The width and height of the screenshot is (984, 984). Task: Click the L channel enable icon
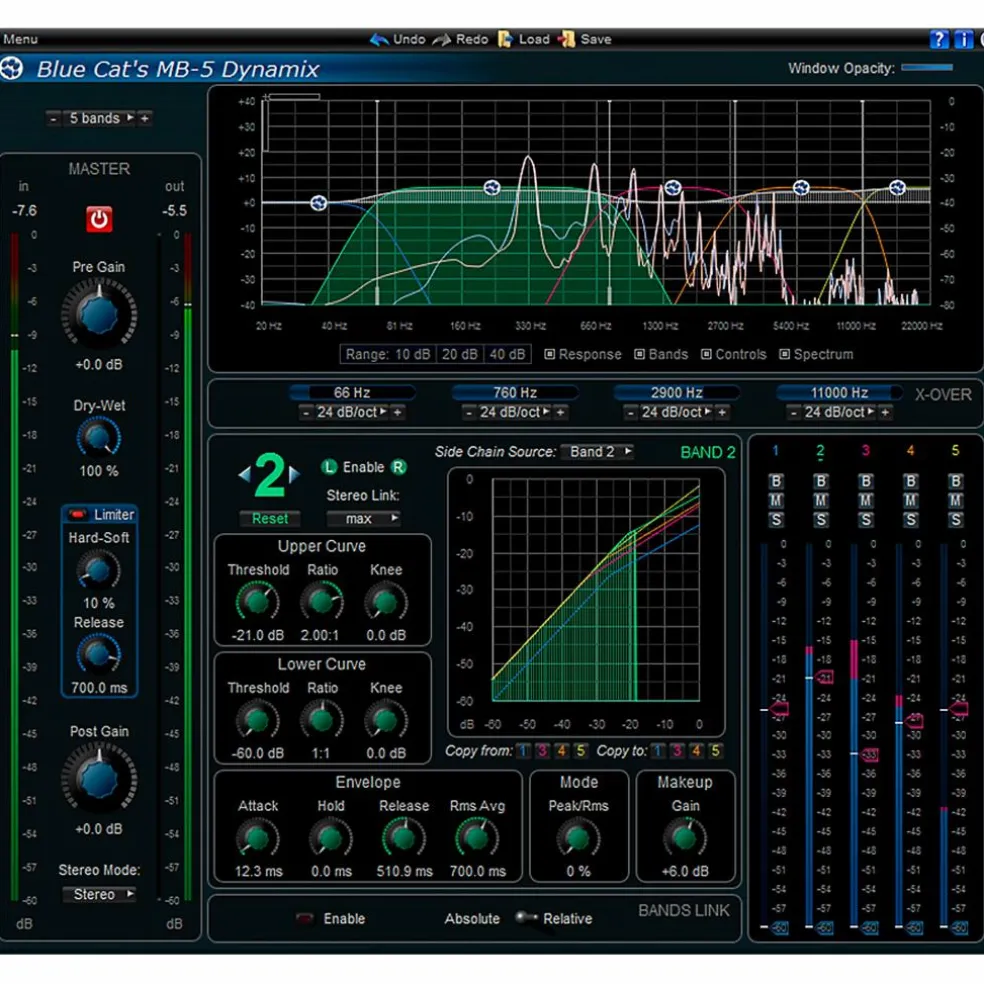[x=329, y=467]
